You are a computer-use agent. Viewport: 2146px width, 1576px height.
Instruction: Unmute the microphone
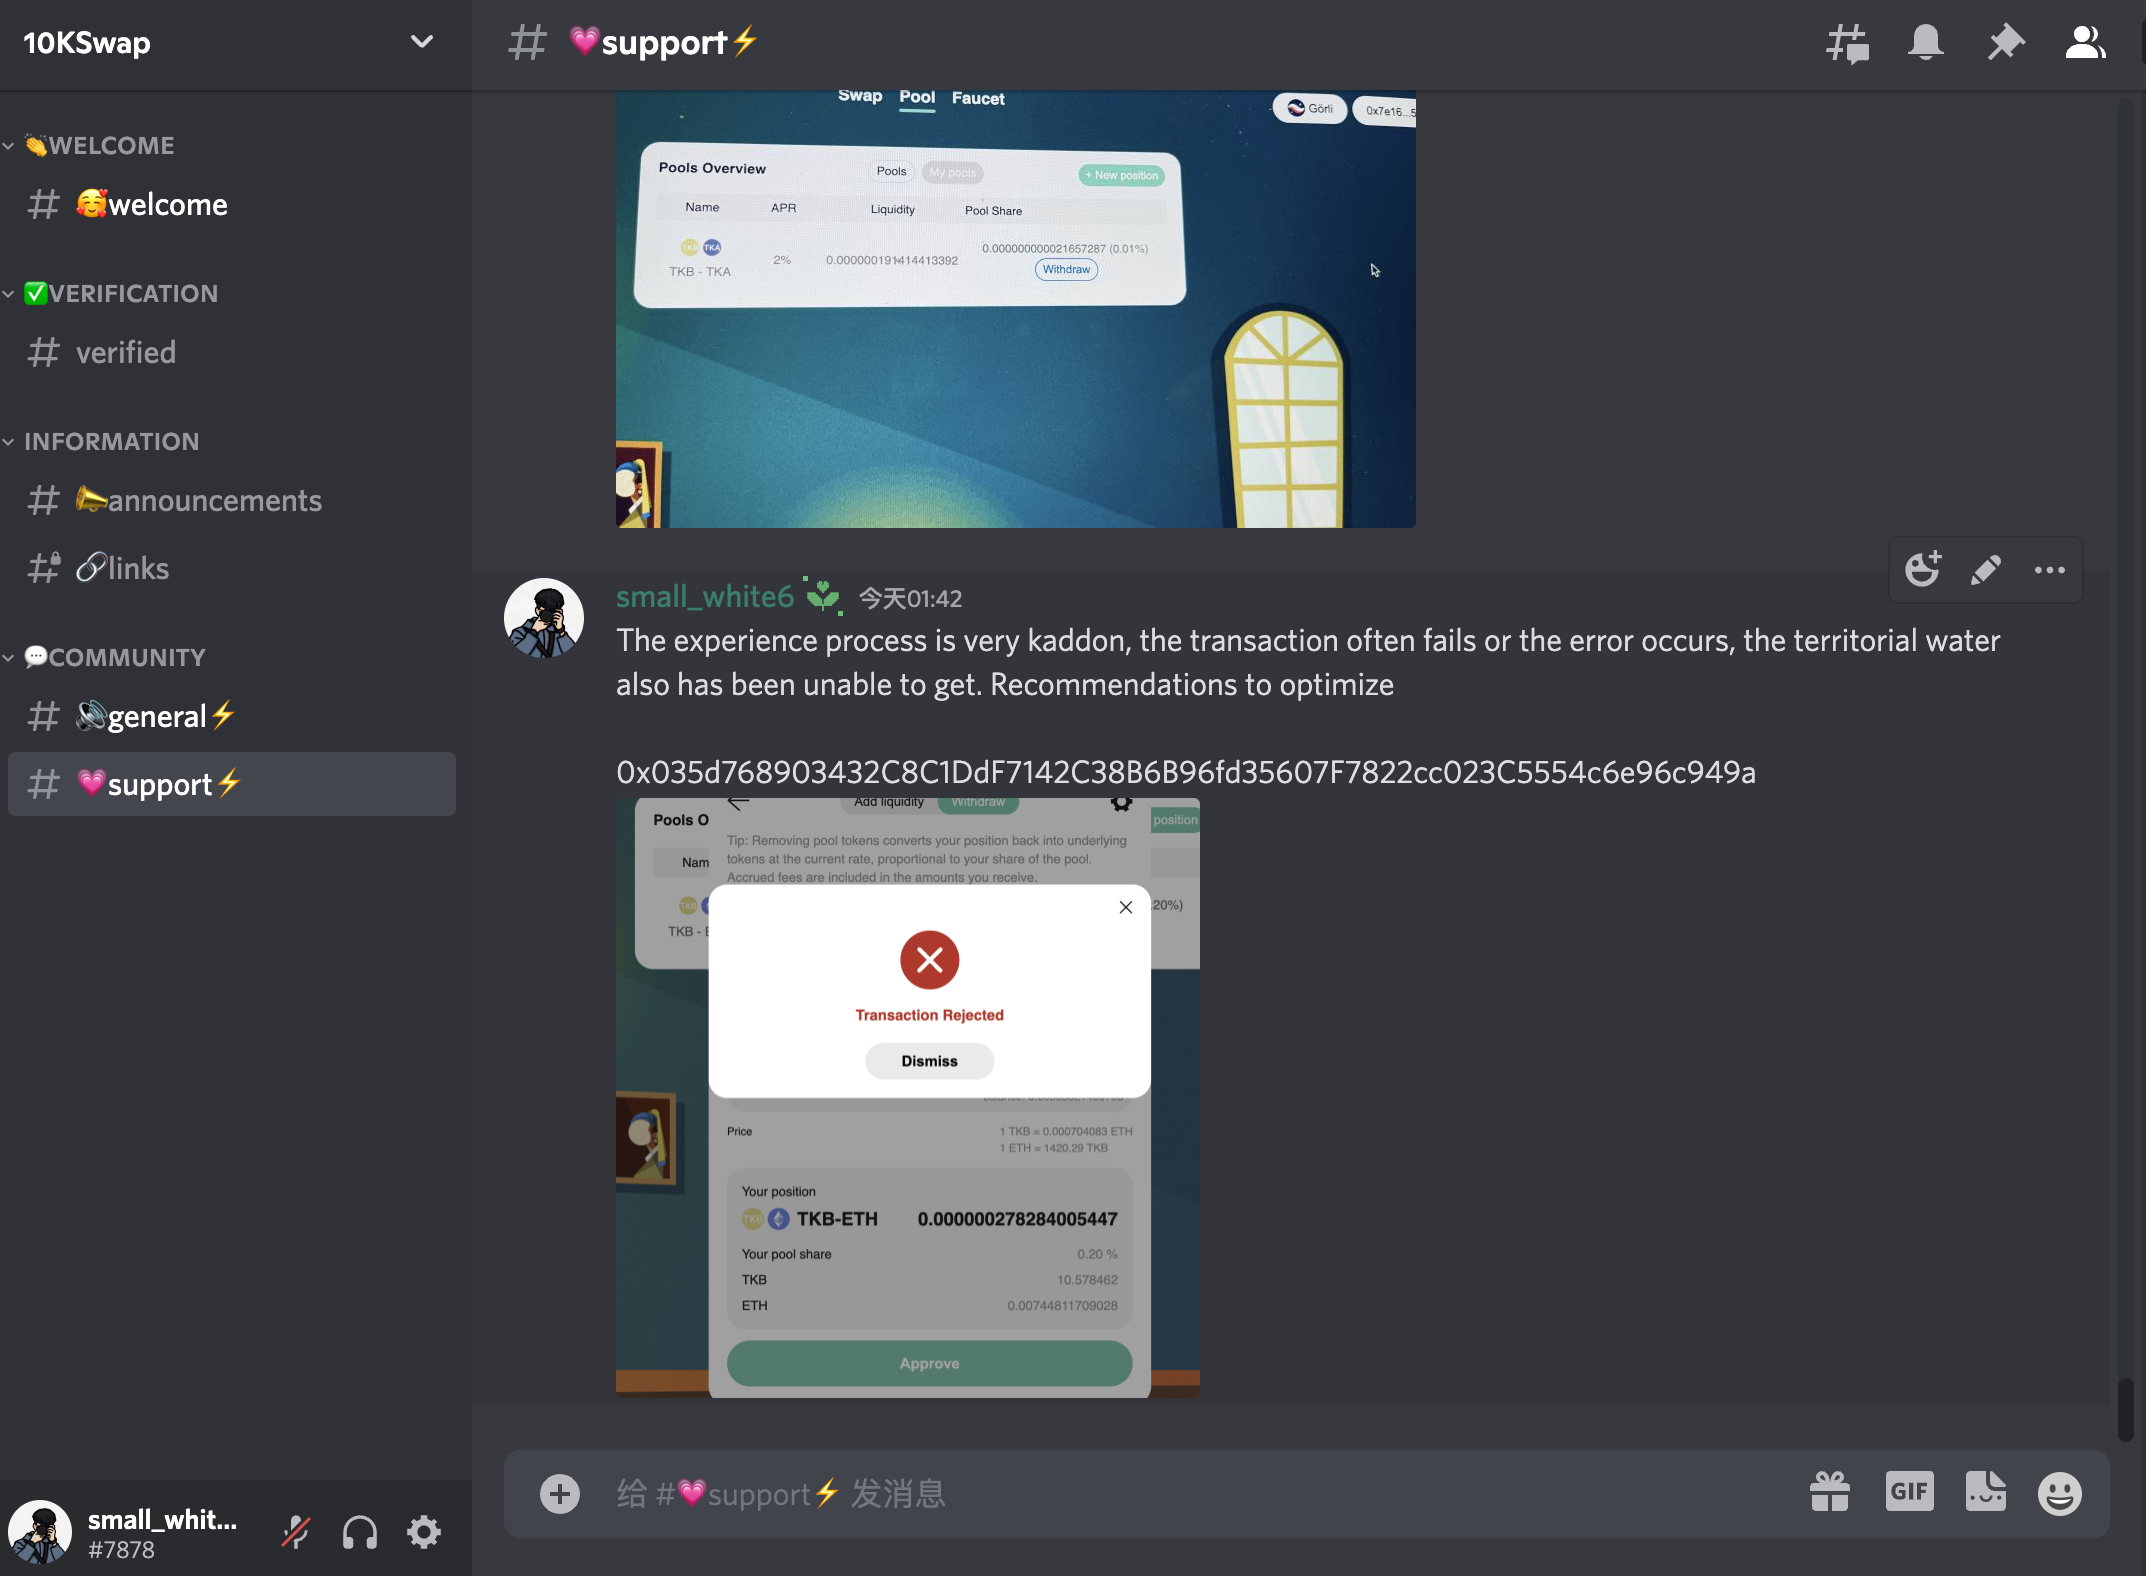[x=296, y=1532]
